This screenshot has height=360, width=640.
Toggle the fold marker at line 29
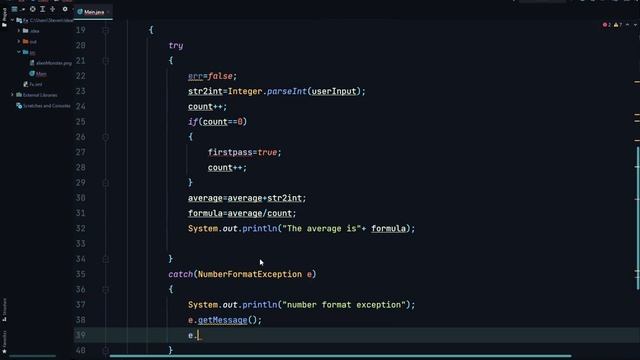[x=106, y=182]
